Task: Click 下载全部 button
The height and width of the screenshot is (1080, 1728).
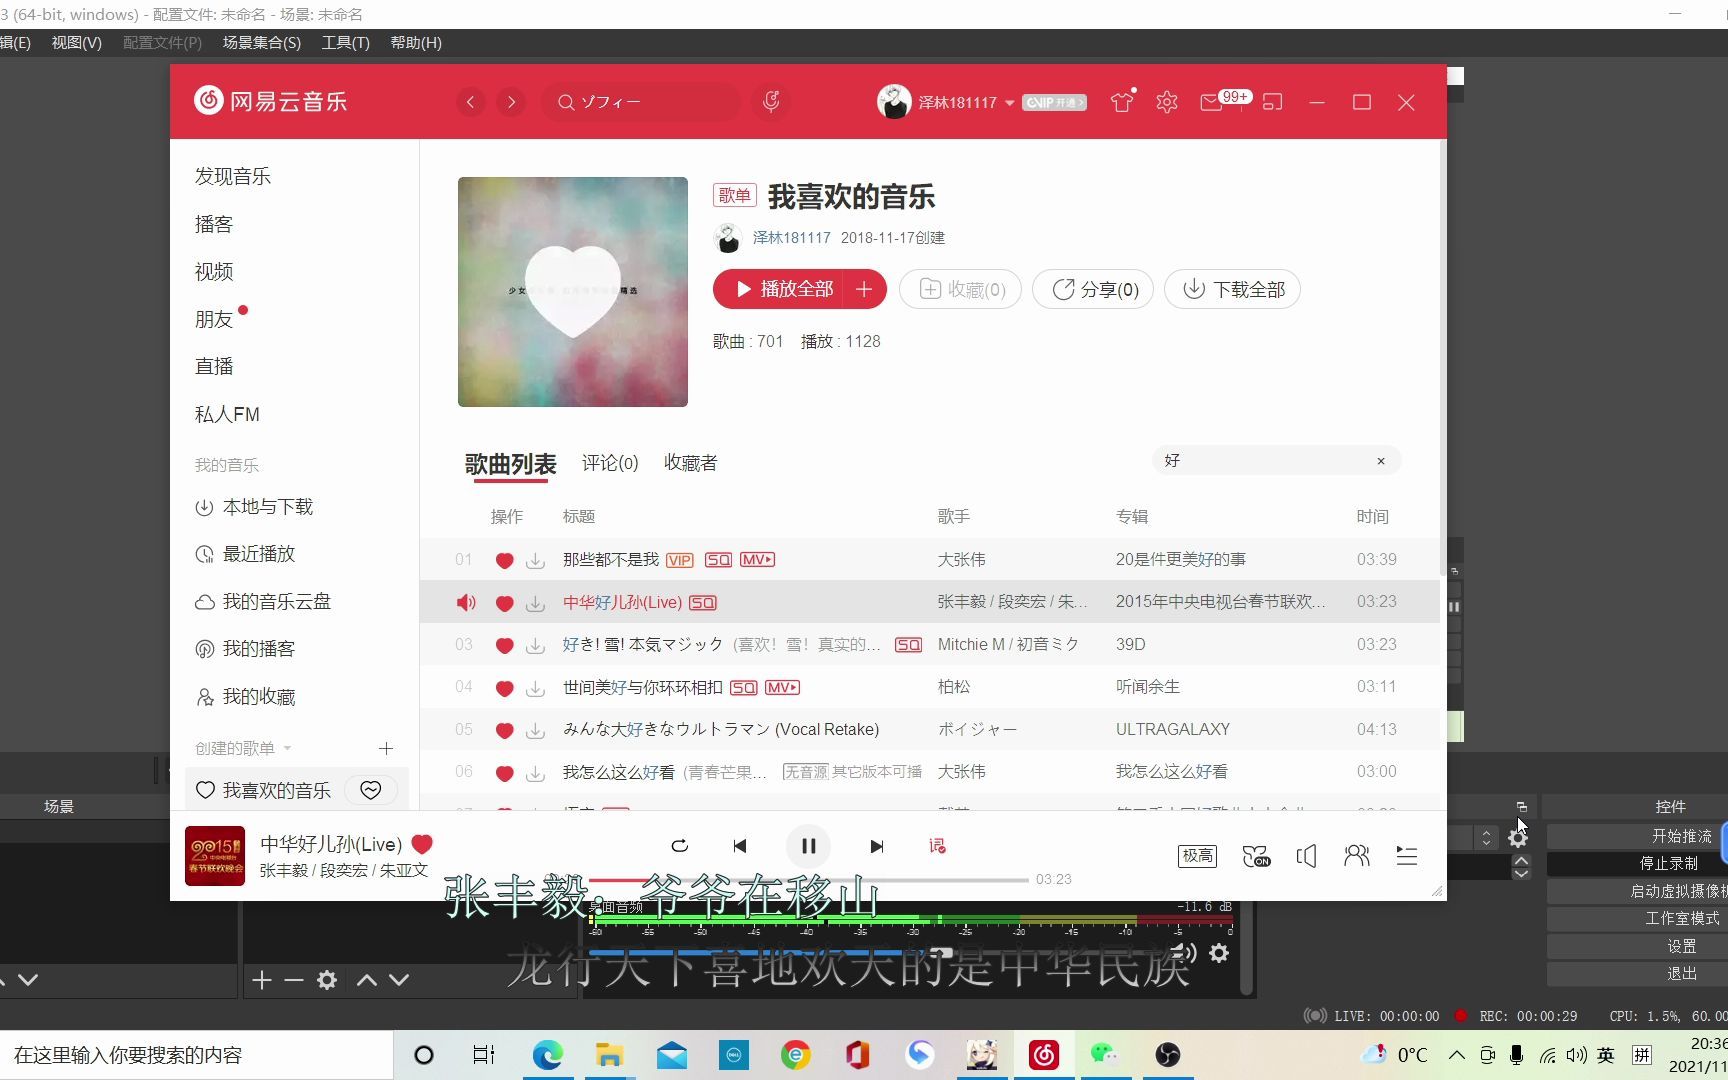Action: pyautogui.click(x=1232, y=289)
